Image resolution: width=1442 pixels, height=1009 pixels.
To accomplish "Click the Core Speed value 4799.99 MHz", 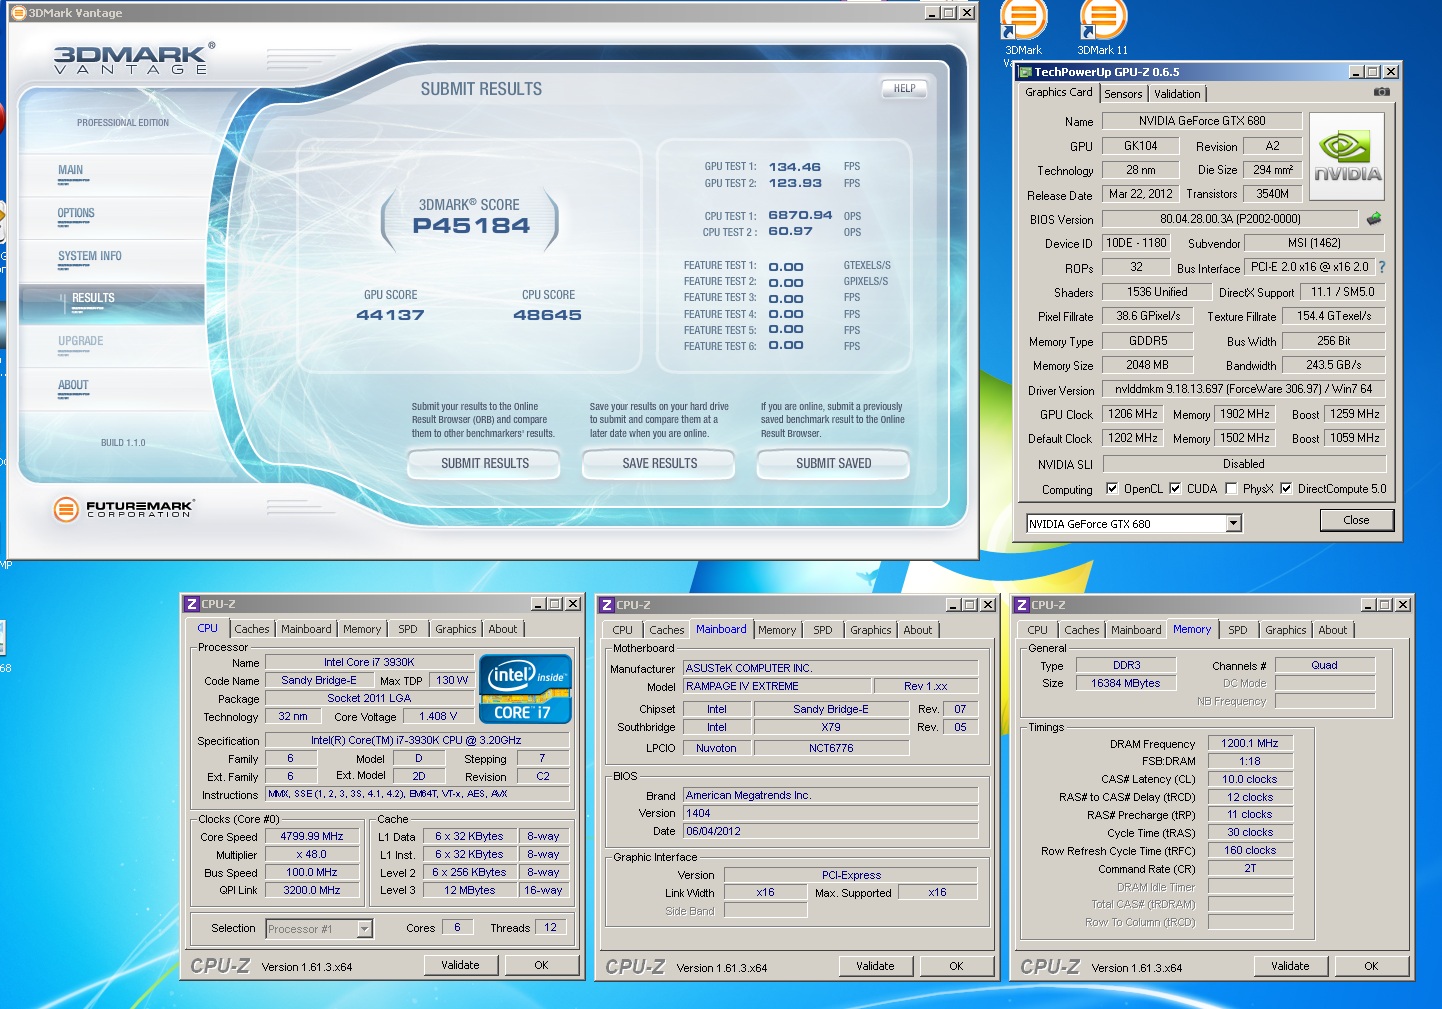I will coord(312,837).
